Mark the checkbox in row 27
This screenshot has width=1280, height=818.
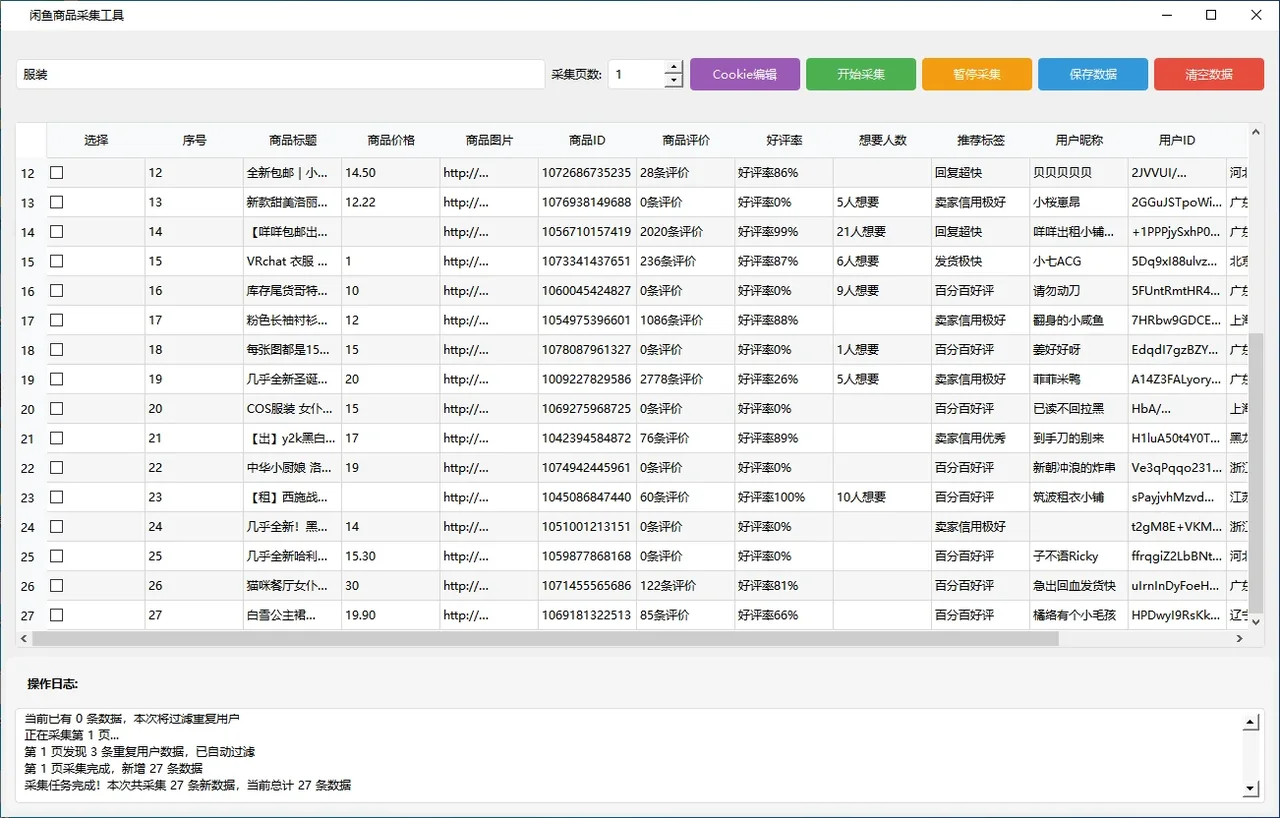[57, 614]
